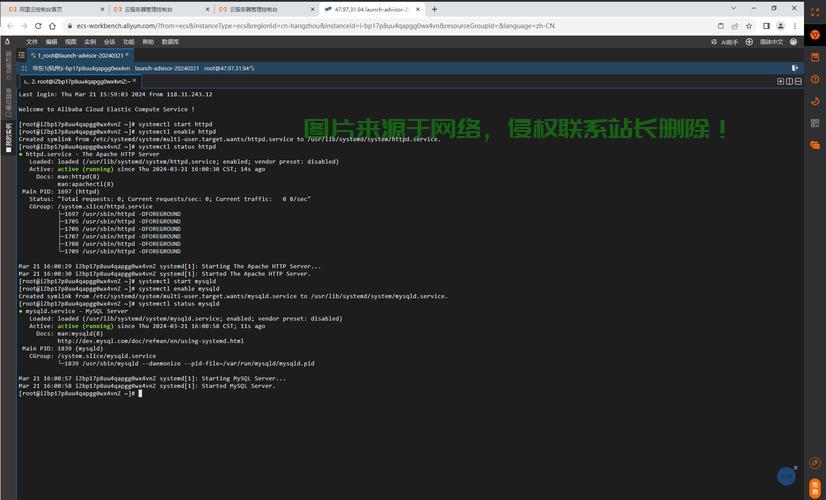Bookmark this page with star icon
Screen dimensions: 826x500
pyautogui.click(x=749, y=26)
